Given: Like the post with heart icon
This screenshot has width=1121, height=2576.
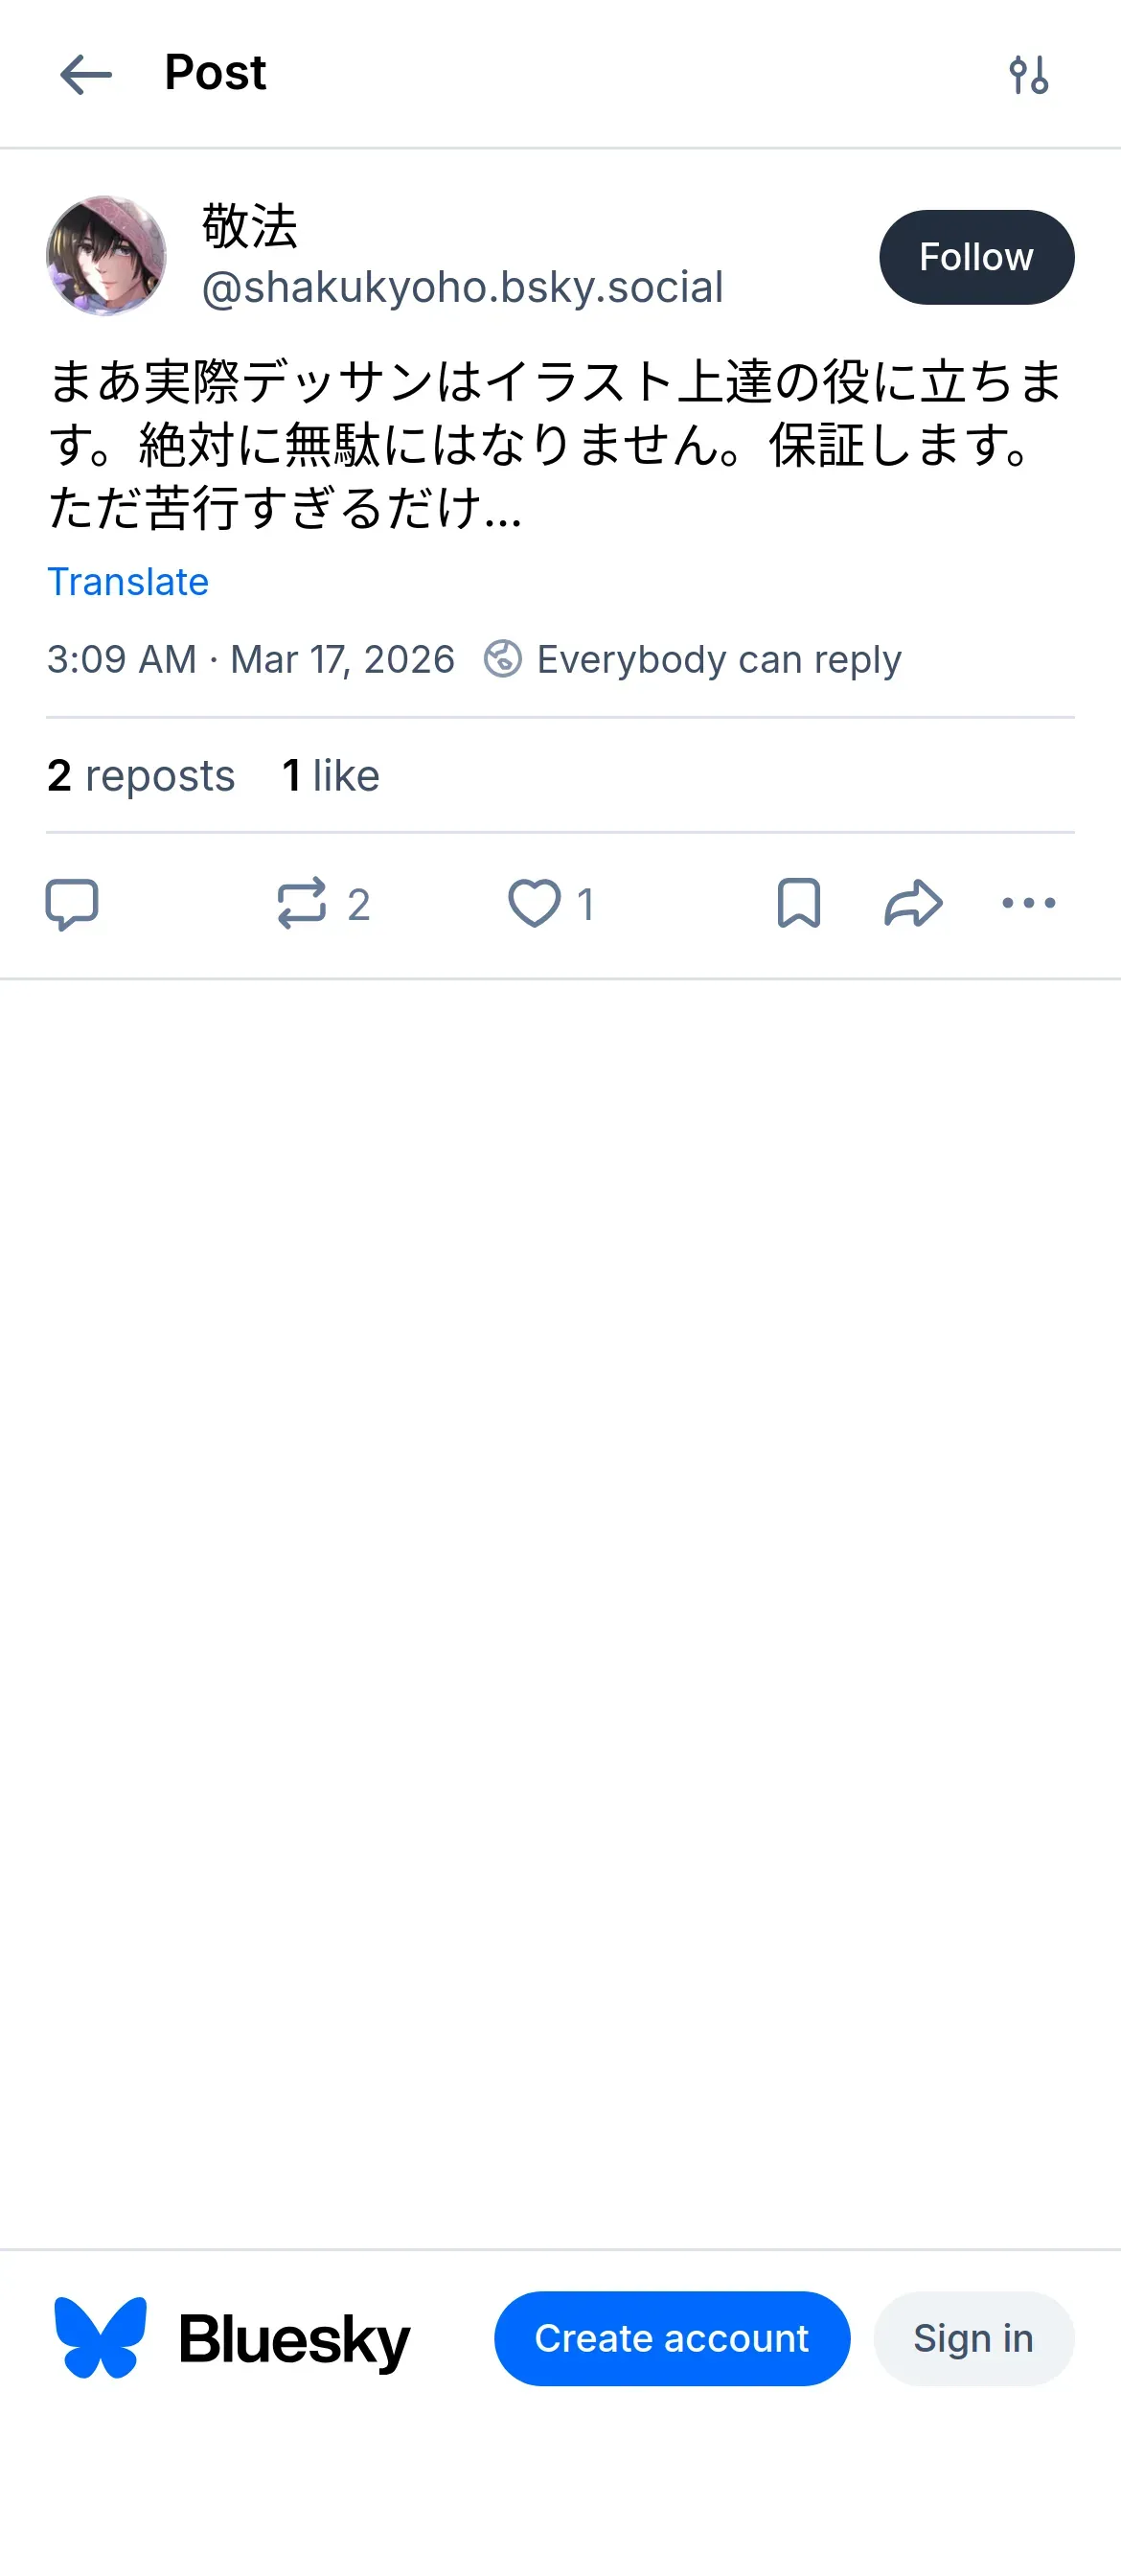Looking at the screenshot, I should coord(534,904).
